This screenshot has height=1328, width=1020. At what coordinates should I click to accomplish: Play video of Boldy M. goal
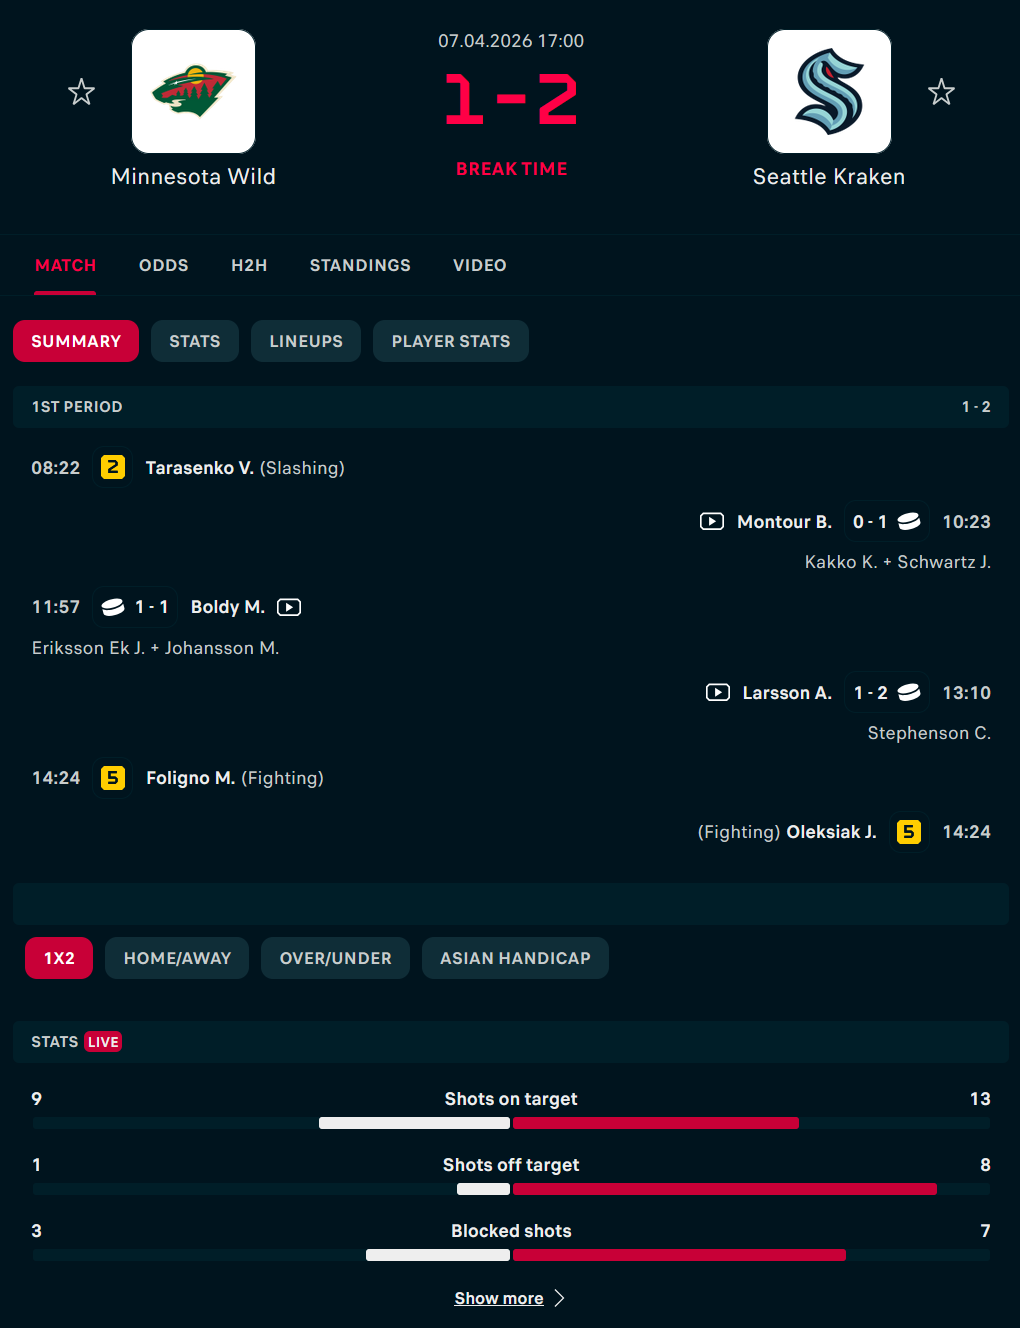289,607
